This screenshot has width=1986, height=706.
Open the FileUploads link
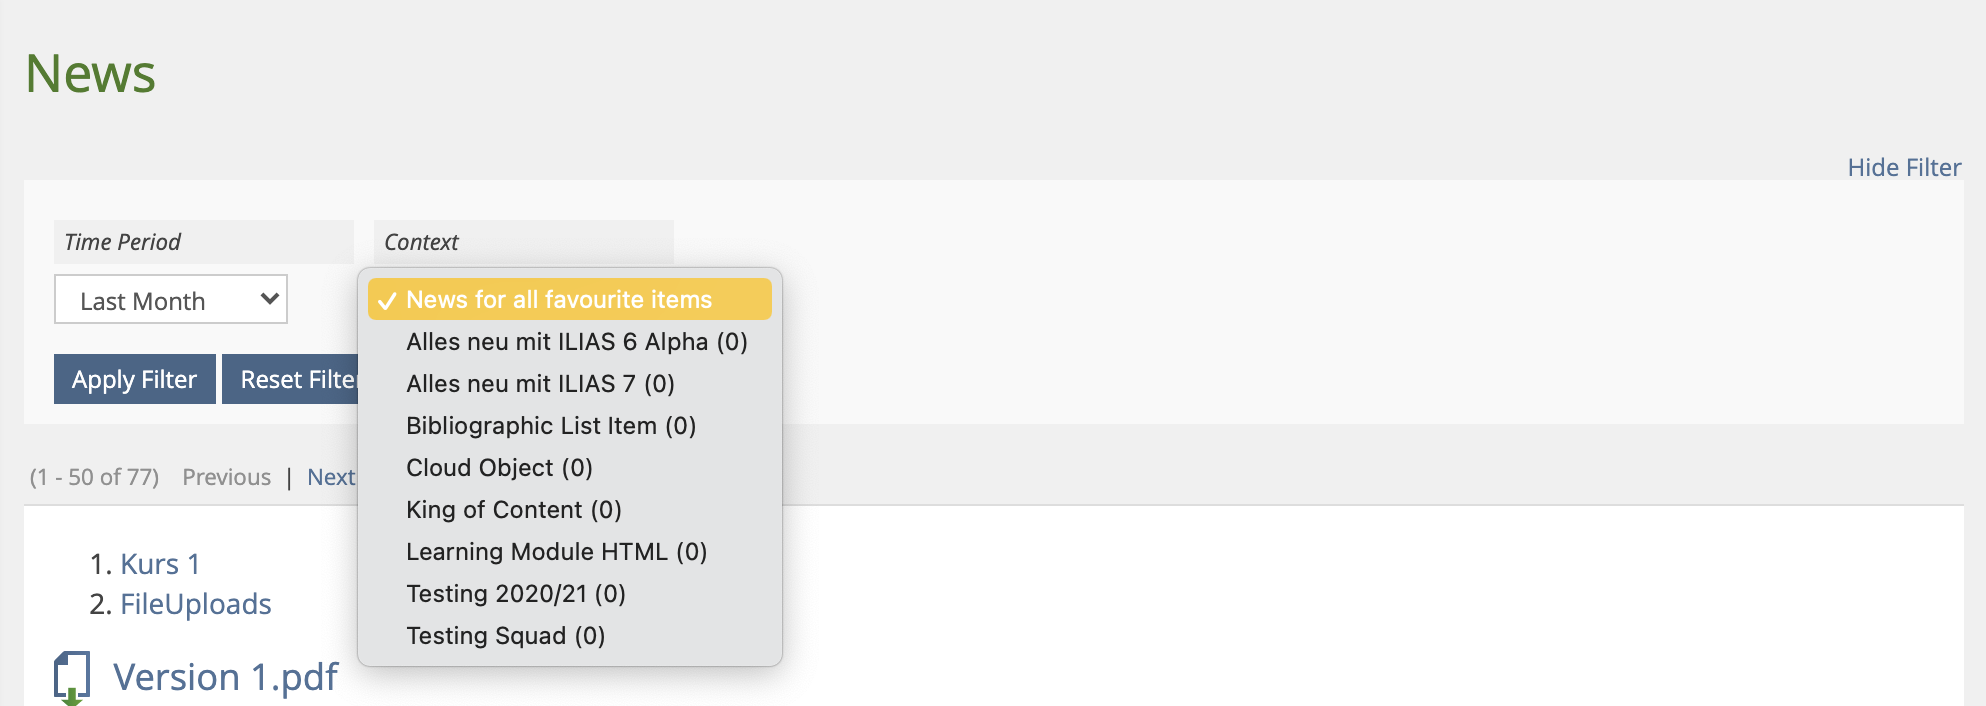pos(196,604)
